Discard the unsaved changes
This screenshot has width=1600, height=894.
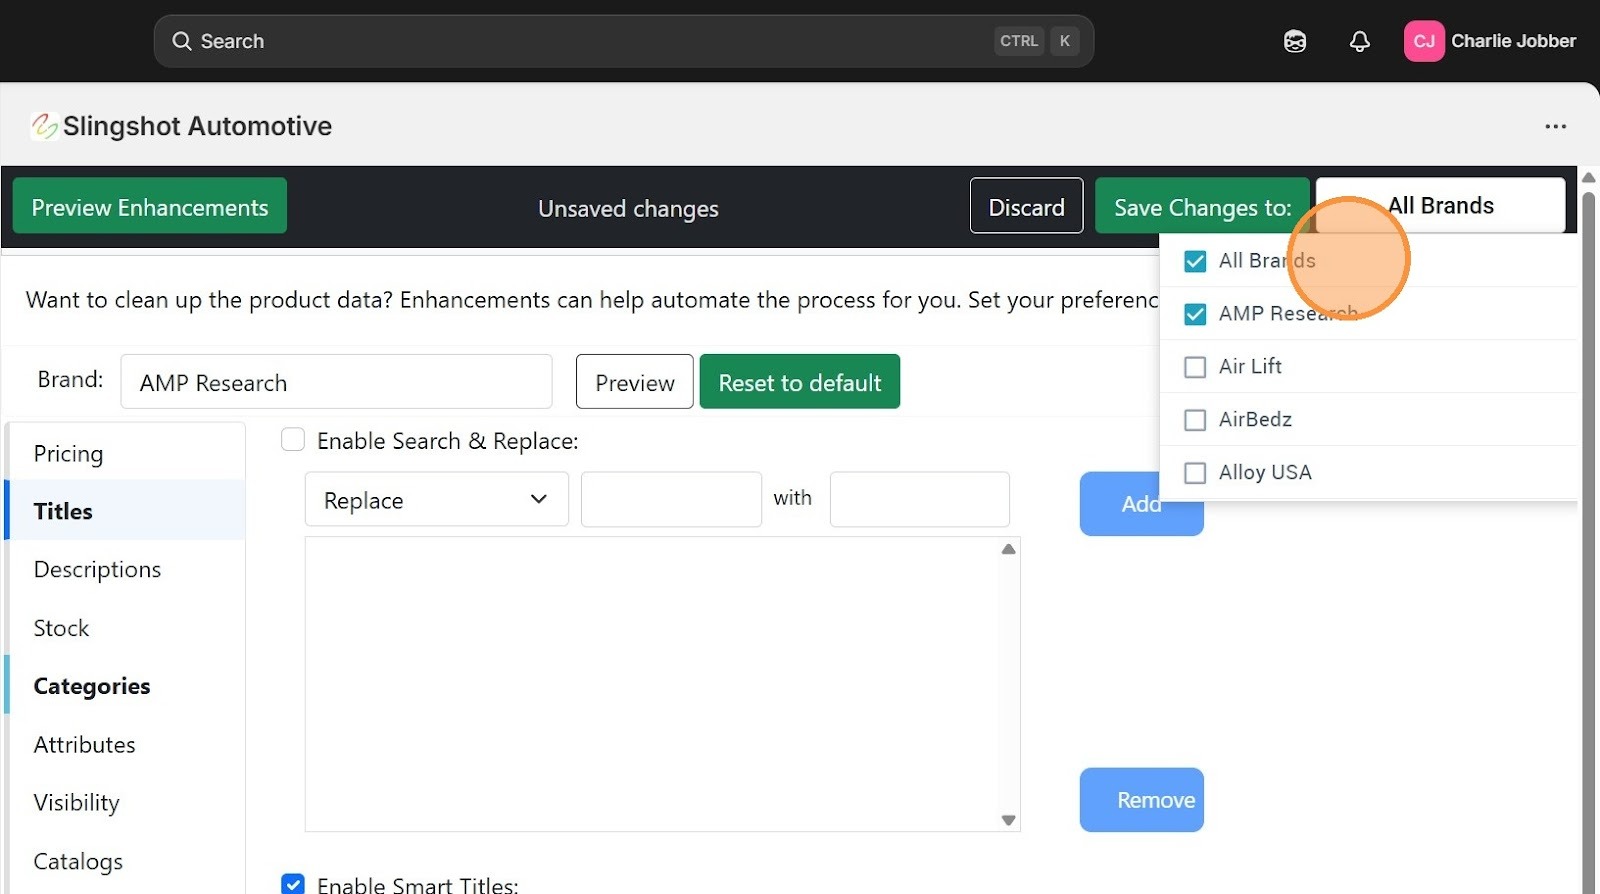click(1026, 206)
